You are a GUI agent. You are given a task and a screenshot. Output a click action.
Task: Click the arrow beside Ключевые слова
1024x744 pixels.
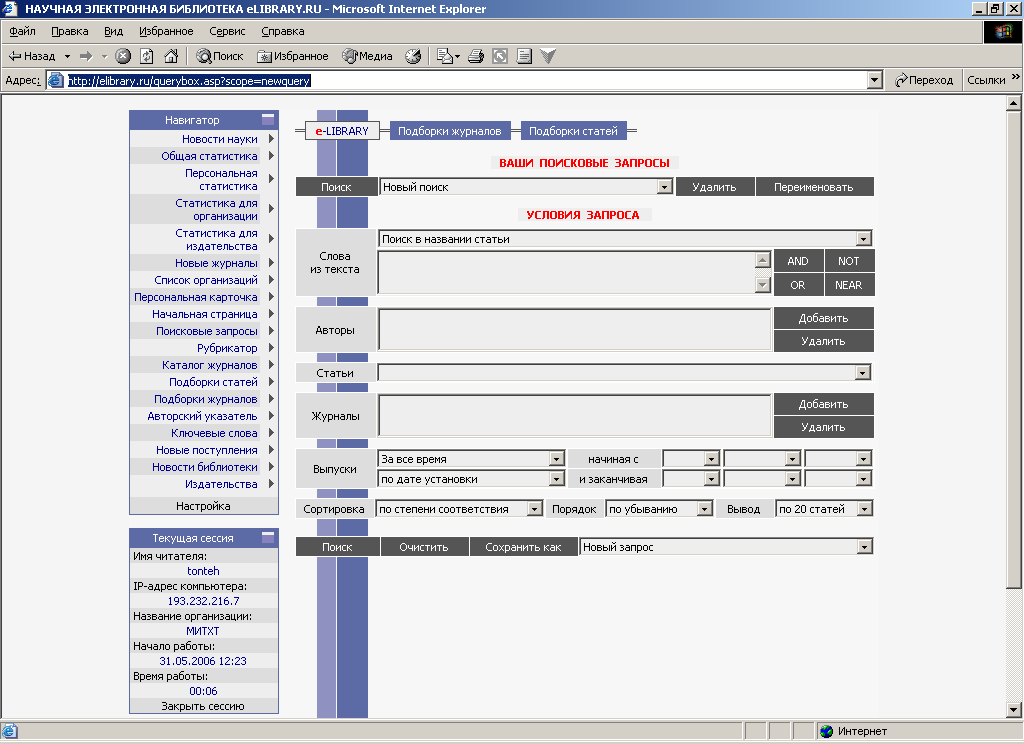pos(271,432)
